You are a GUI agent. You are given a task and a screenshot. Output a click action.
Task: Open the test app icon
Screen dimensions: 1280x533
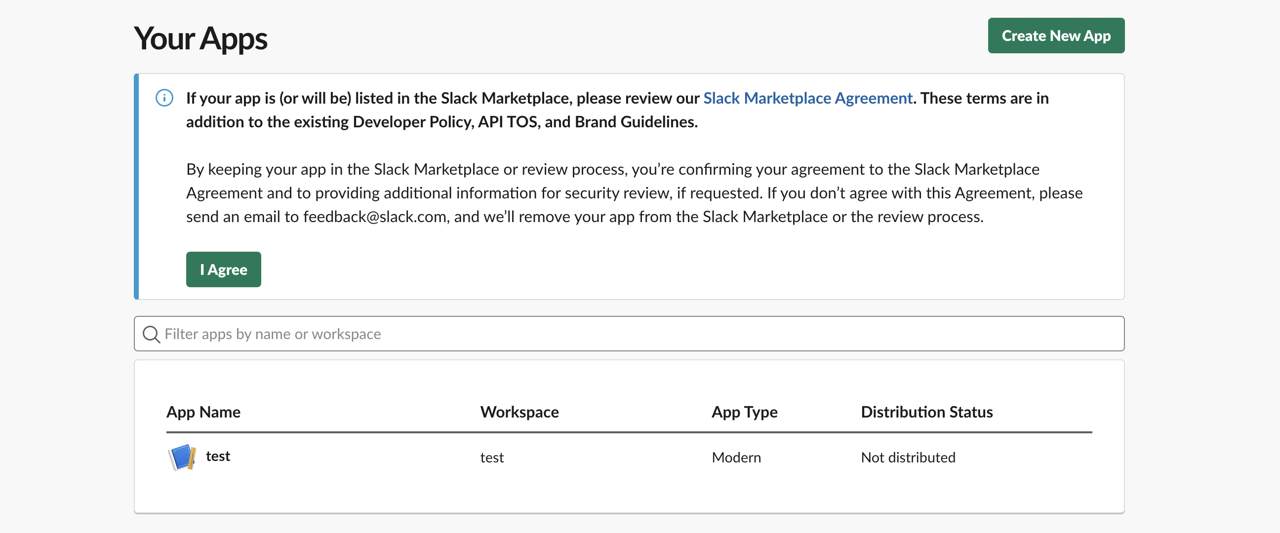[182, 457]
